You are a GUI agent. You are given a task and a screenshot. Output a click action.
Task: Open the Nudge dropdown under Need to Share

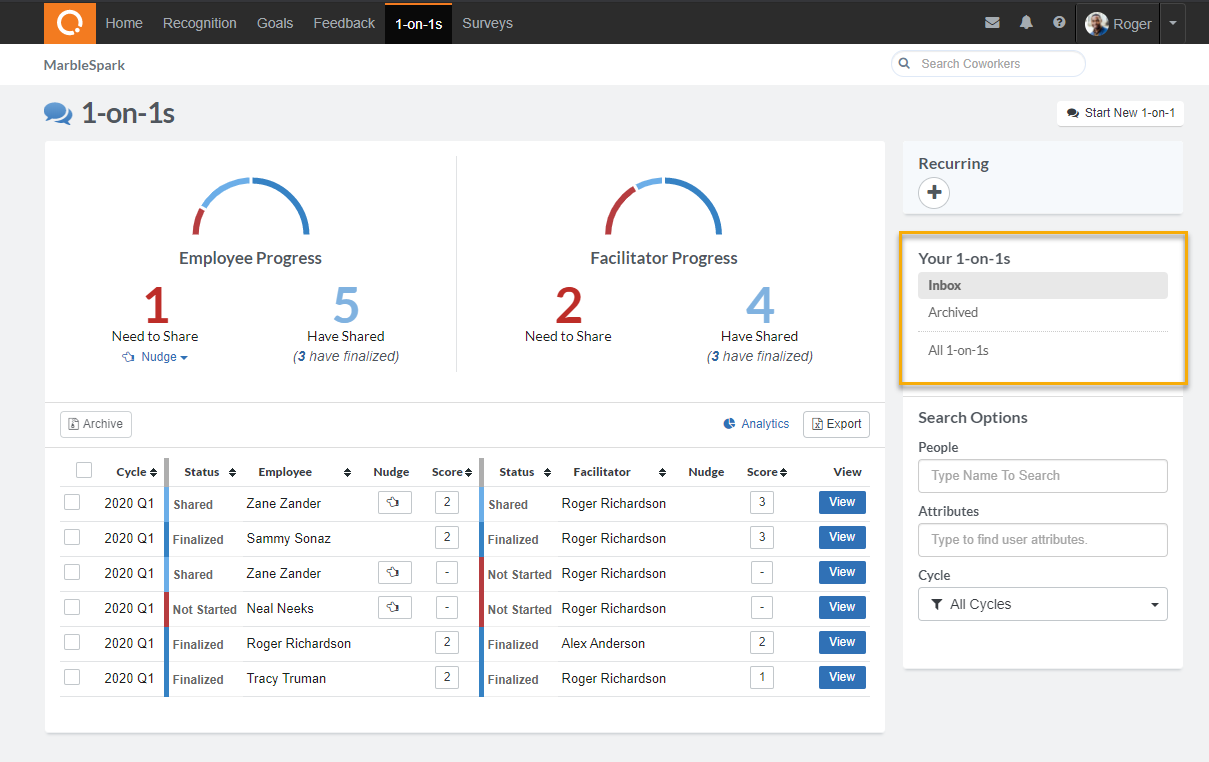click(155, 357)
